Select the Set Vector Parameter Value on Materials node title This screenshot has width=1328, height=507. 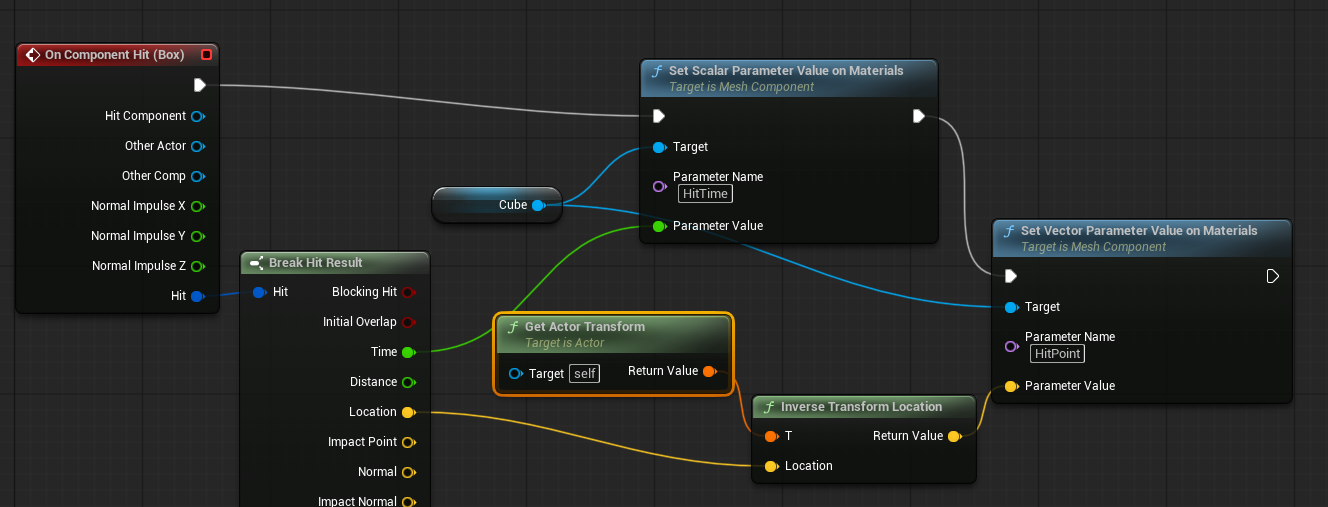tap(1139, 231)
